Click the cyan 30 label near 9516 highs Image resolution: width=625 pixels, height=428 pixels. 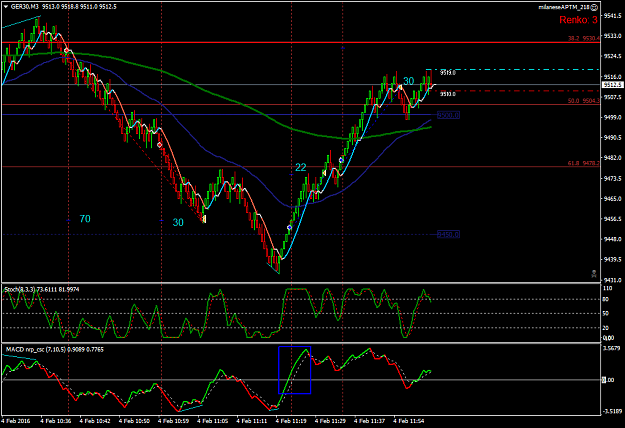tap(409, 81)
